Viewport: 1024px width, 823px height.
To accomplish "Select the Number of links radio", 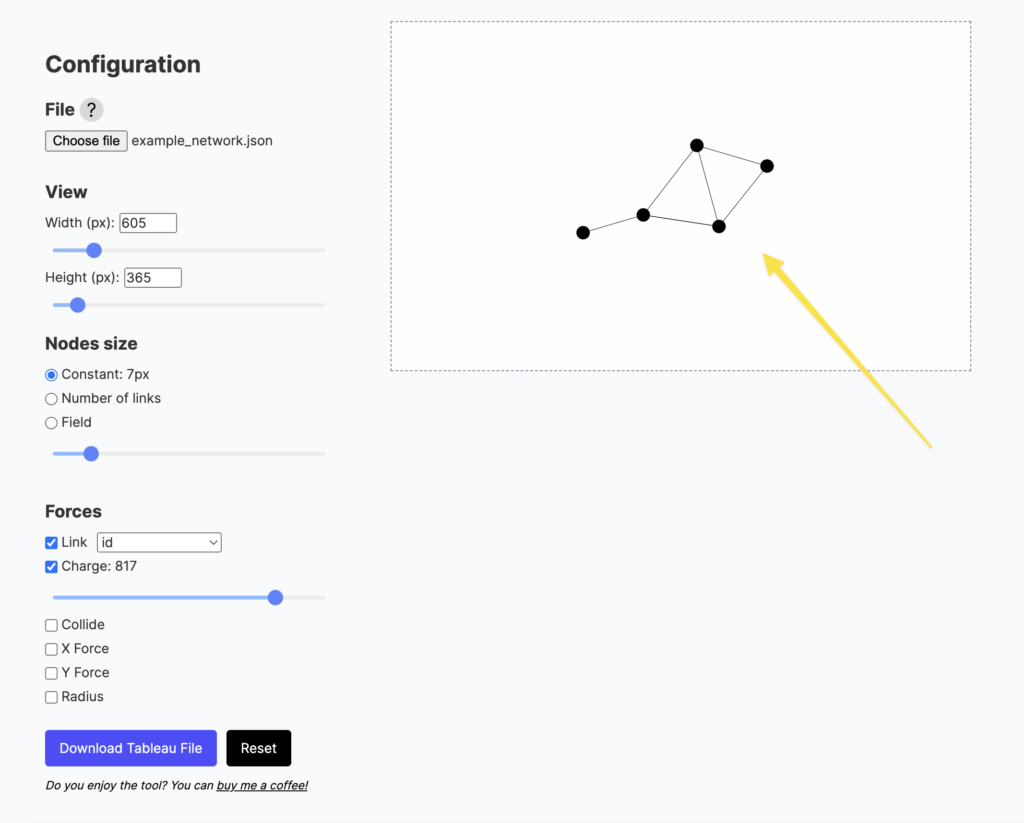I will point(52,399).
